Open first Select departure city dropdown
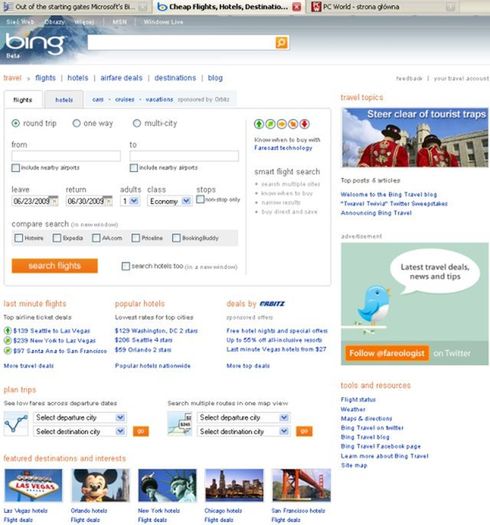The width and height of the screenshot is (490, 525). 80,418
